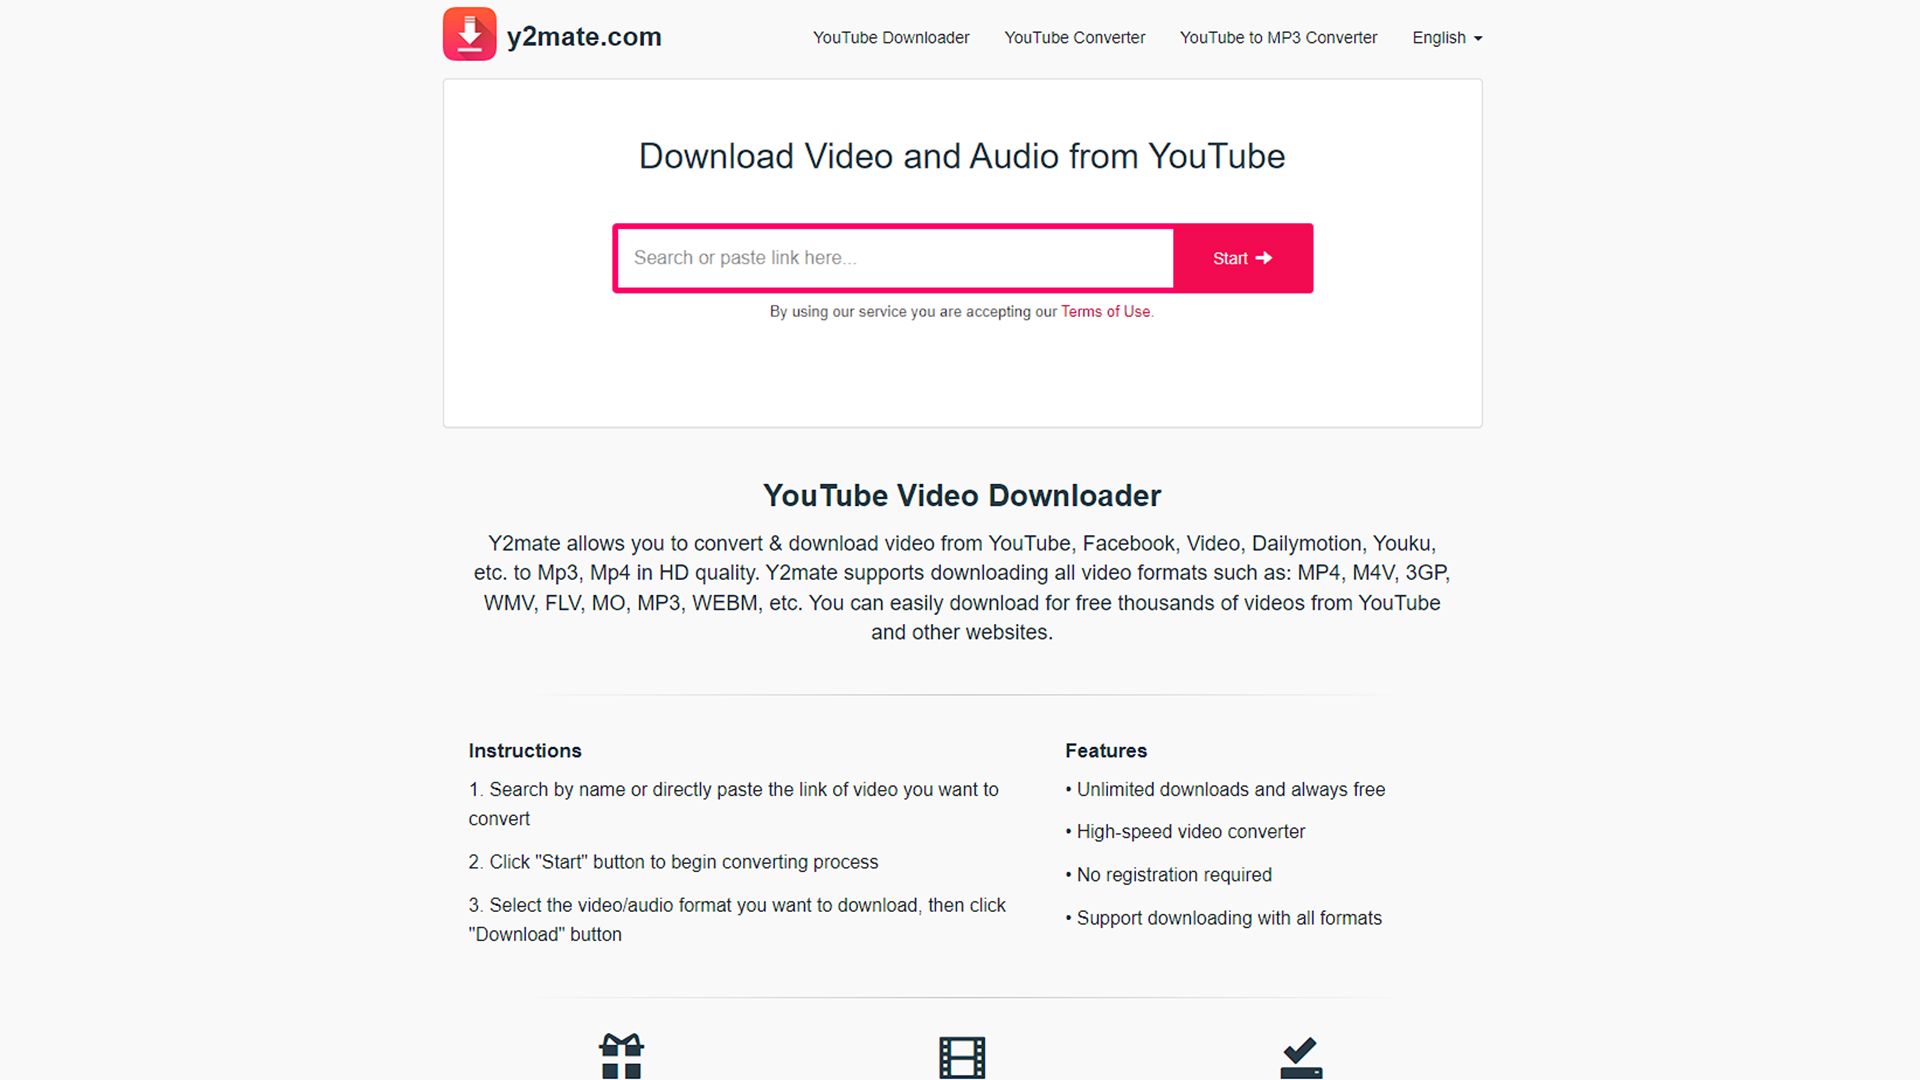Open the y2mate.com home link
Image resolution: width=1920 pixels, height=1080 pixels.
[x=584, y=37]
